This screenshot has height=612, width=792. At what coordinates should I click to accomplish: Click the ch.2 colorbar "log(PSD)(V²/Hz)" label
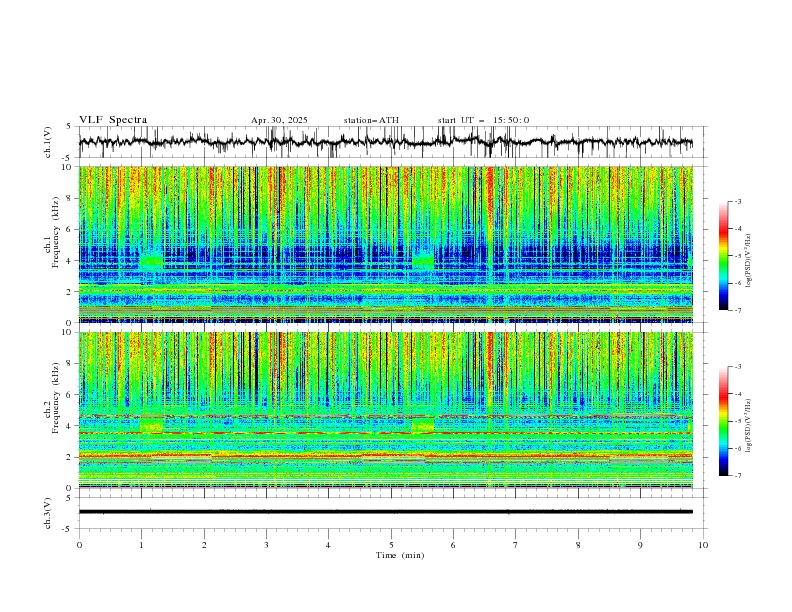(x=749, y=426)
